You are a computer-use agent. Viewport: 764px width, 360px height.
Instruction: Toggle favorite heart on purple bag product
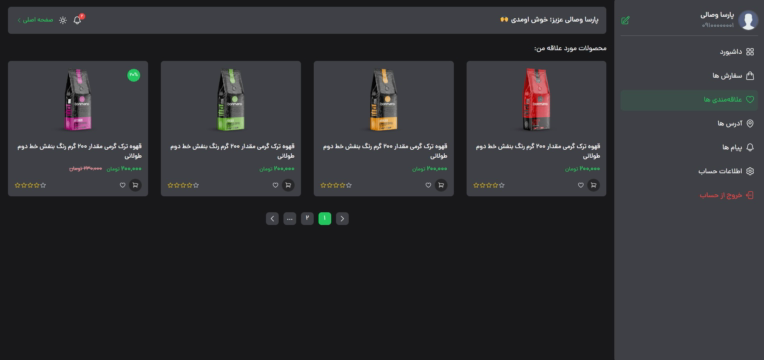click(122, 185)
